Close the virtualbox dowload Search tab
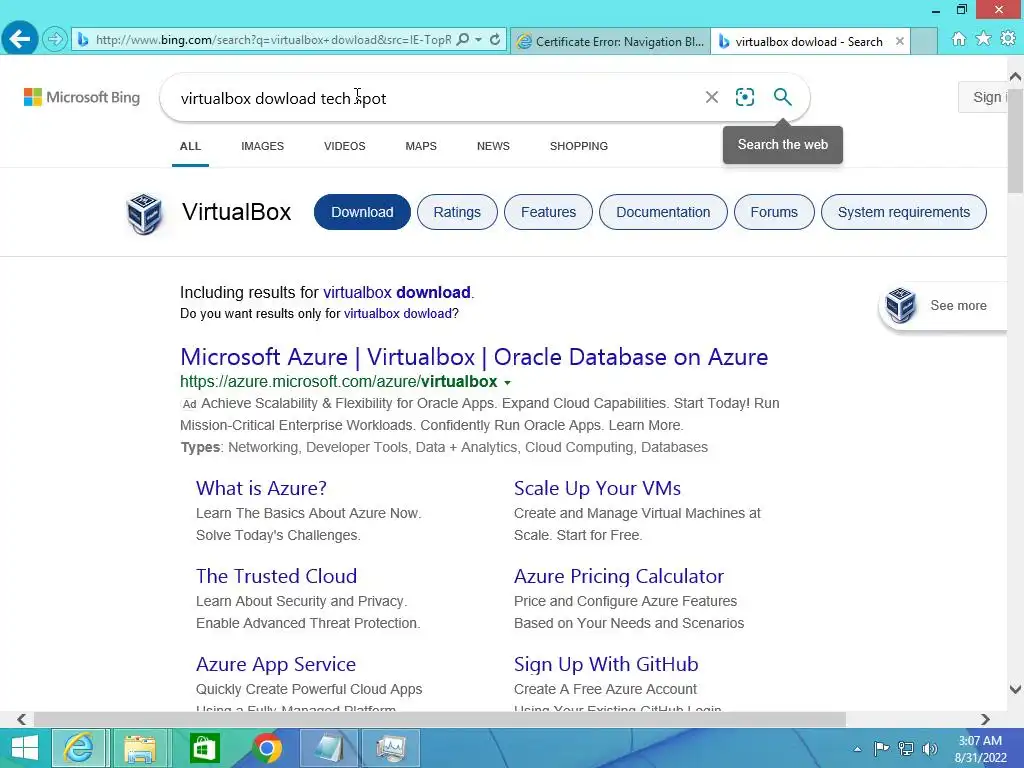Image resolution: width=1024 pixels, height=768 pixels. [900, 41]
